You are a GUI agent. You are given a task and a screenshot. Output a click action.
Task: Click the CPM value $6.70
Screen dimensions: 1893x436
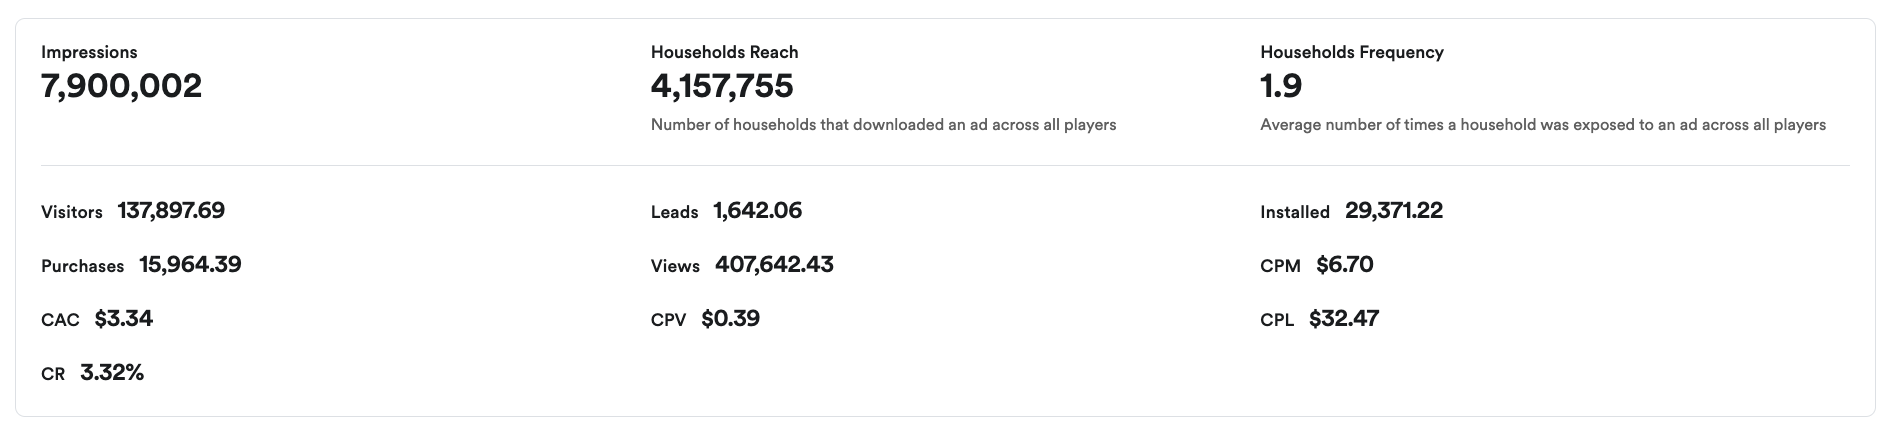click(x=1344, y=265)
